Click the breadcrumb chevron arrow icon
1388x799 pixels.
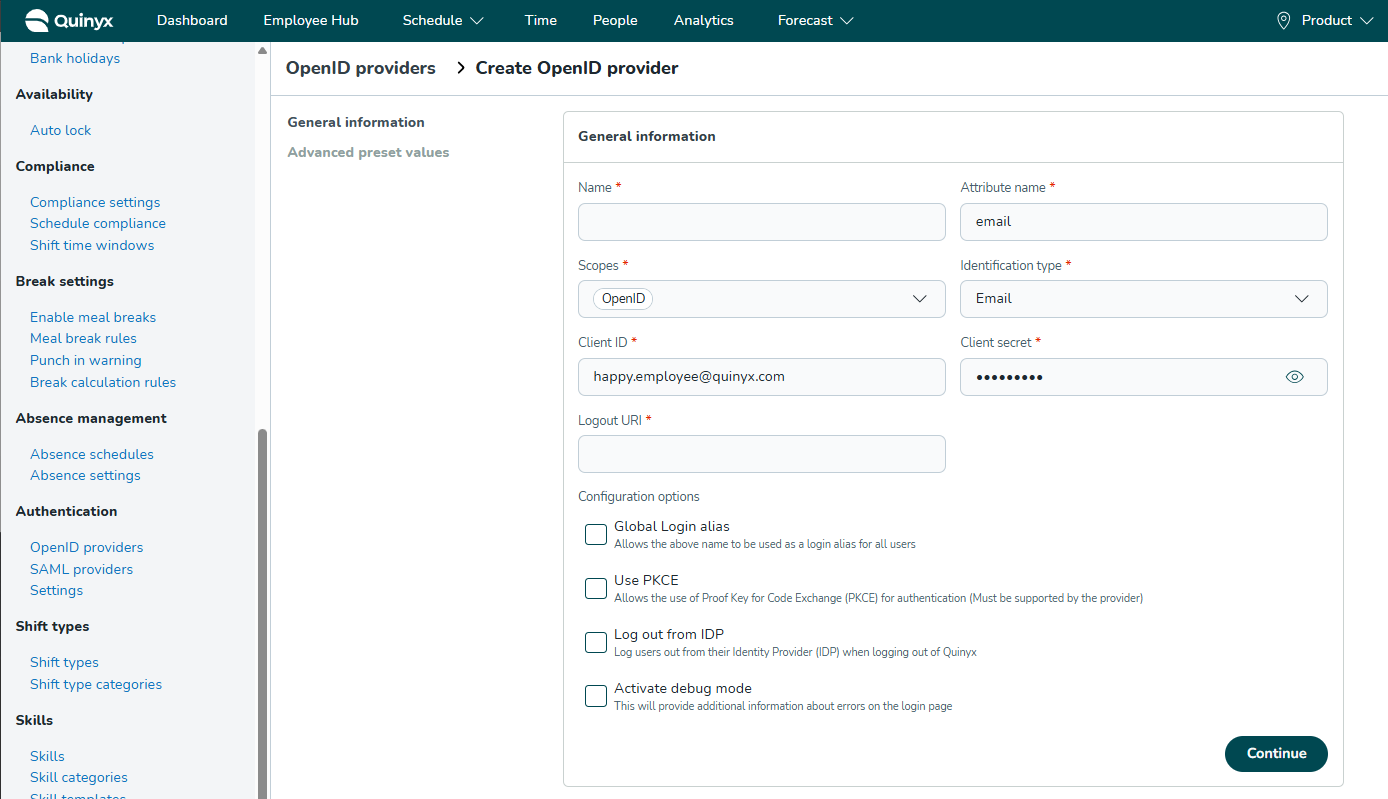coord(461,68)
